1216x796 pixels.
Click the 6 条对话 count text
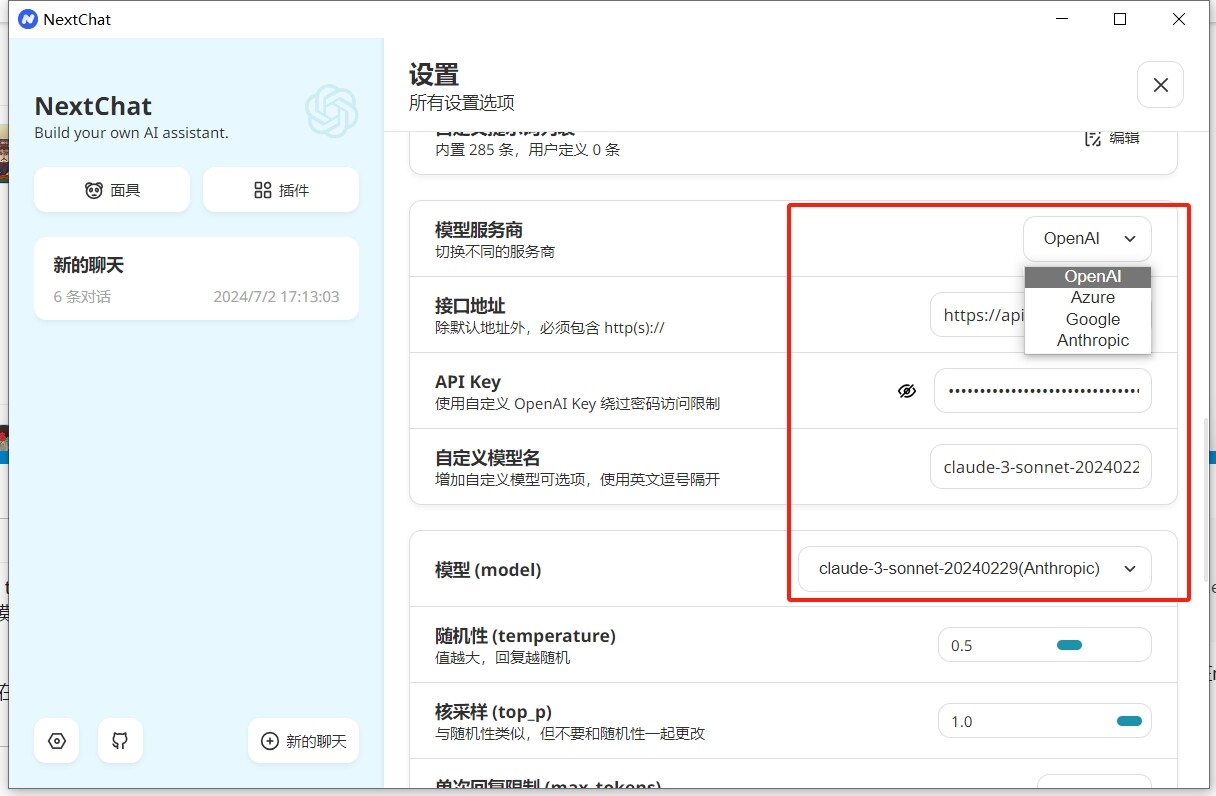pyautogui.click(x=82, y=297)
